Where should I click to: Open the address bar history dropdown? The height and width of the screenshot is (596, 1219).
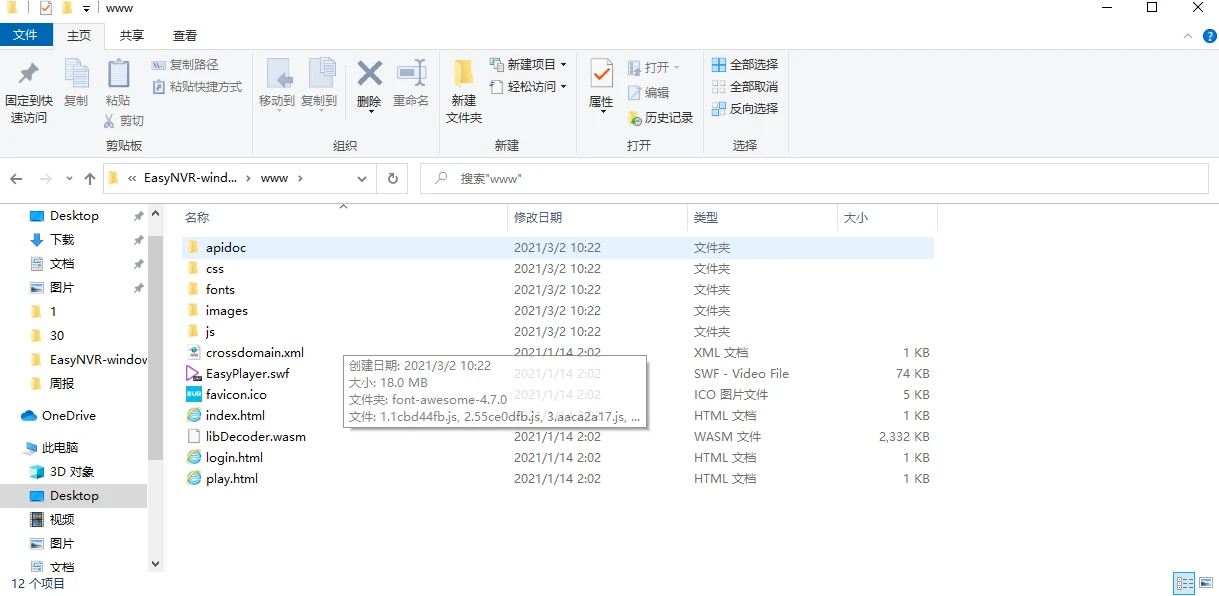[362, 179]
